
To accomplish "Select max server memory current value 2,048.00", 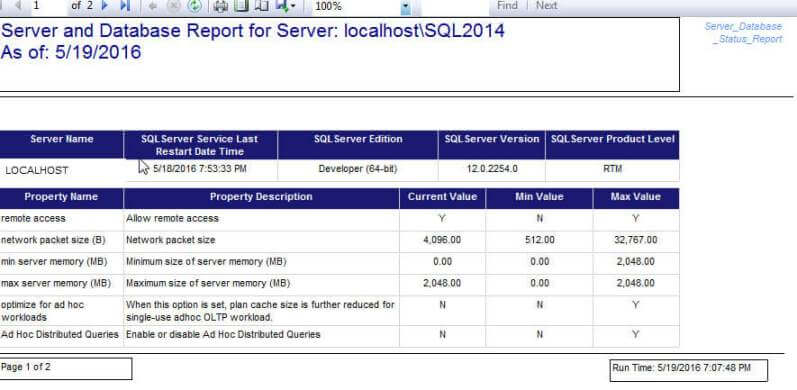I will click(442, 283).
